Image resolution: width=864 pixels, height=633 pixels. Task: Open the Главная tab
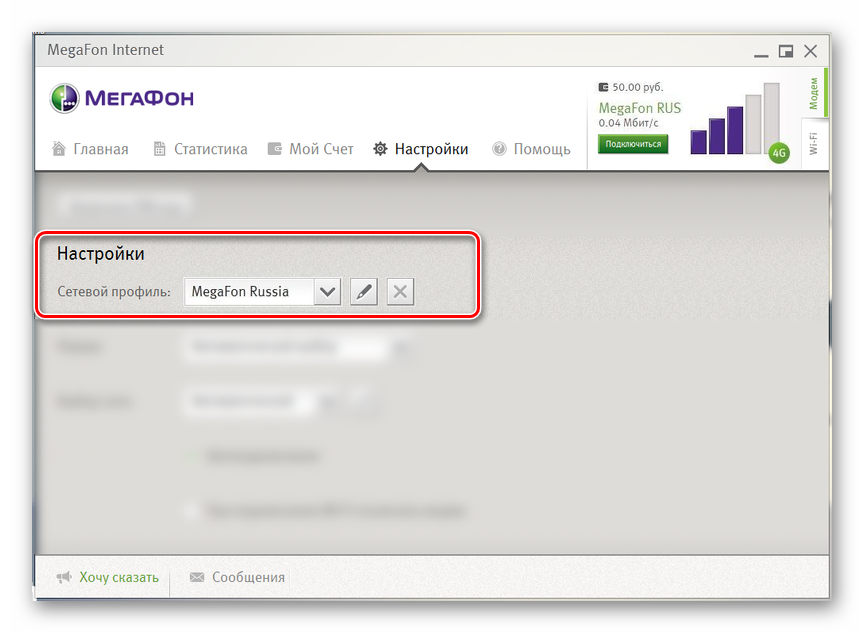click(x=90, y=149)
